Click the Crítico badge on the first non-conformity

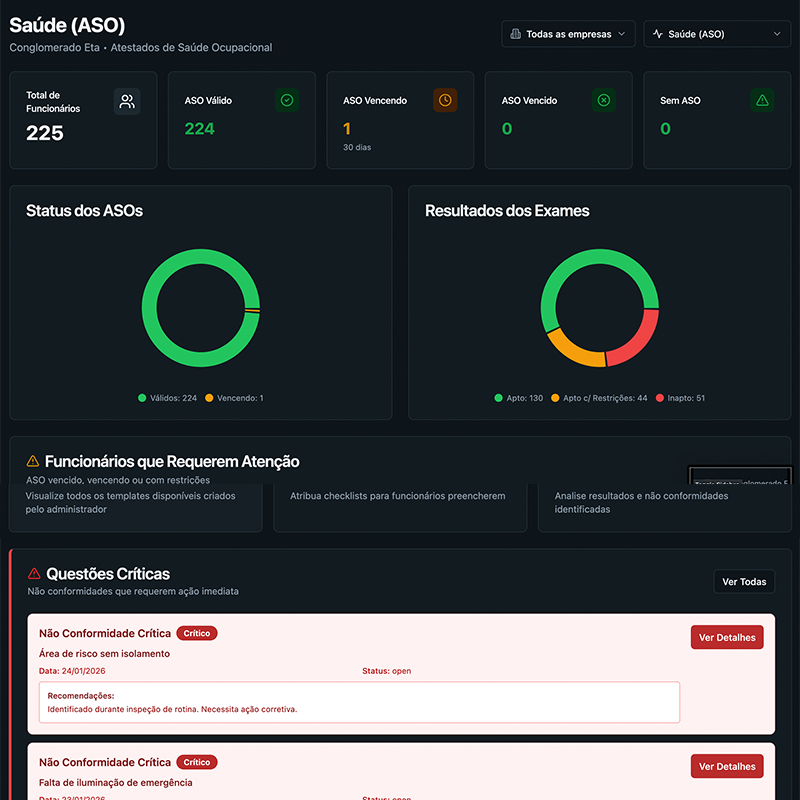click(x=197, y=633)
